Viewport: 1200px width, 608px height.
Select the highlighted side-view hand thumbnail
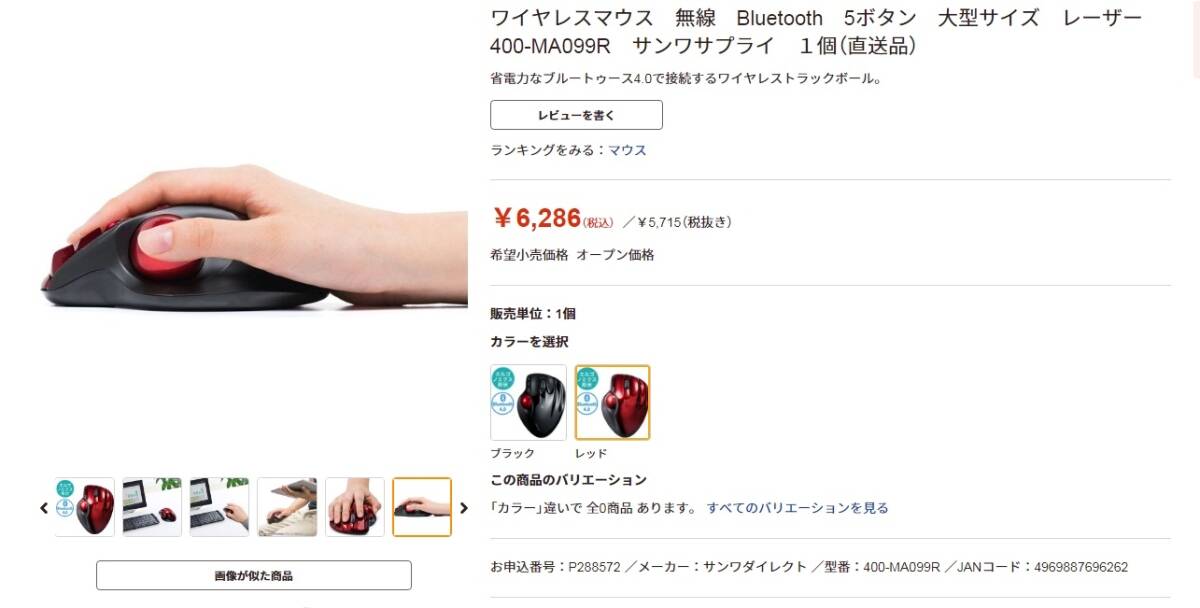coord(422,507)
